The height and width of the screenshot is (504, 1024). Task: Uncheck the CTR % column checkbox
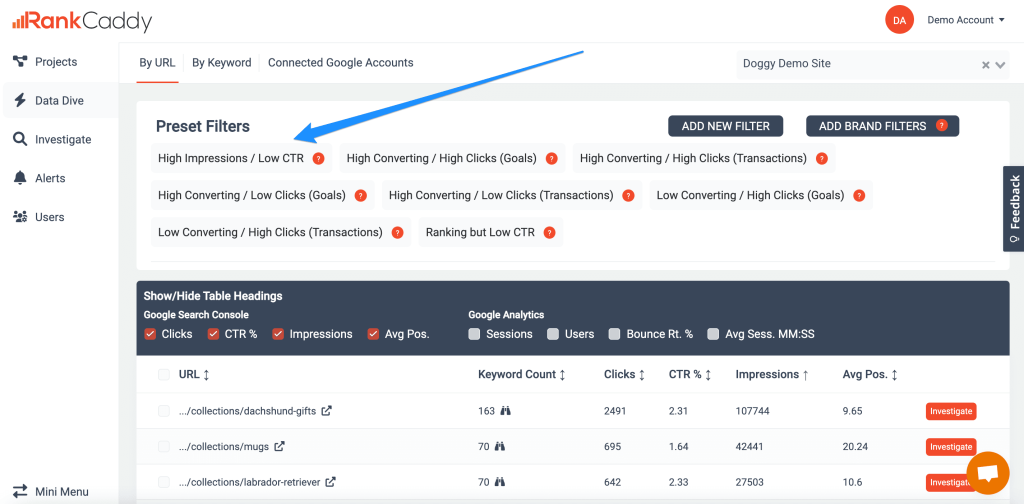pyautogui.click(x=213, y=334)
